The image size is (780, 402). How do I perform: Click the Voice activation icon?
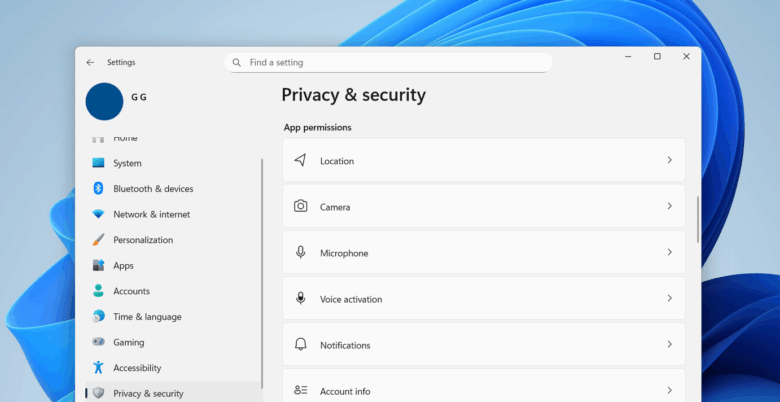point(300,299)
